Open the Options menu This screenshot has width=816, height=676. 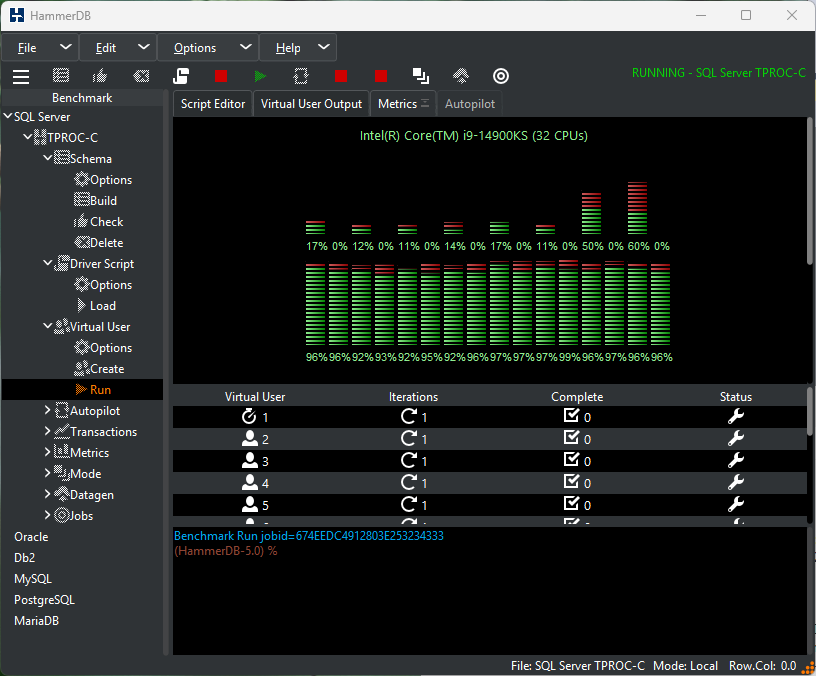208,48
